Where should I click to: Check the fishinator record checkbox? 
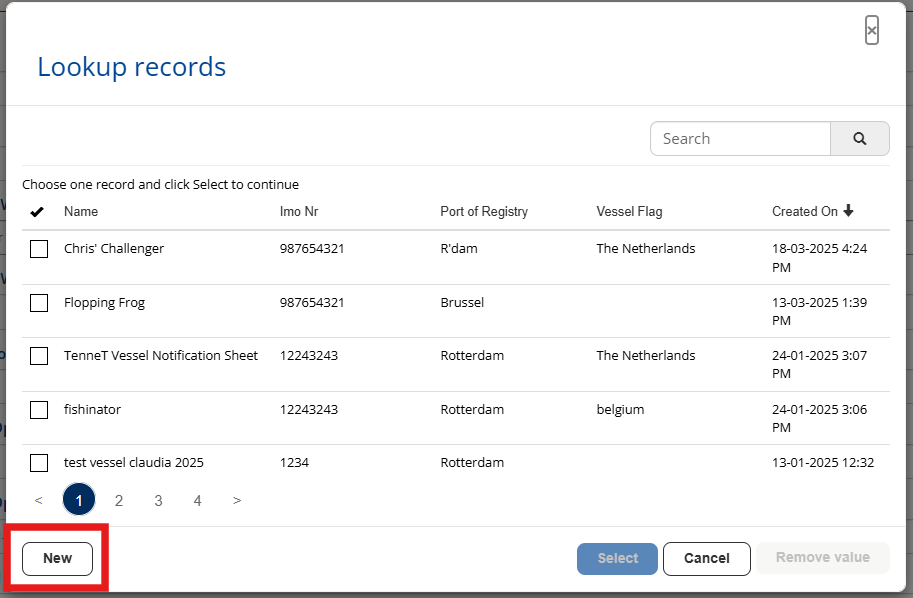point(39,410)
